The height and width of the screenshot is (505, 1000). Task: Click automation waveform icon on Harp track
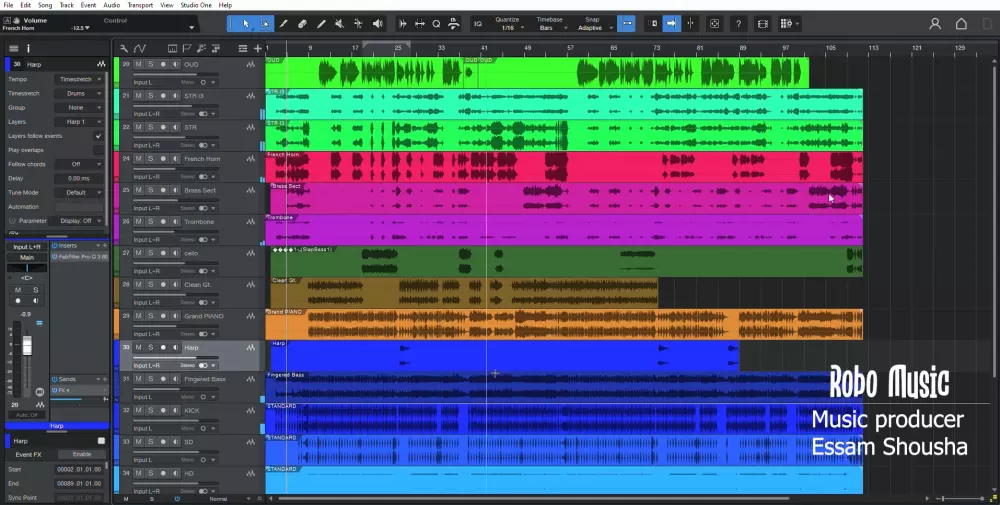(251, 348)
